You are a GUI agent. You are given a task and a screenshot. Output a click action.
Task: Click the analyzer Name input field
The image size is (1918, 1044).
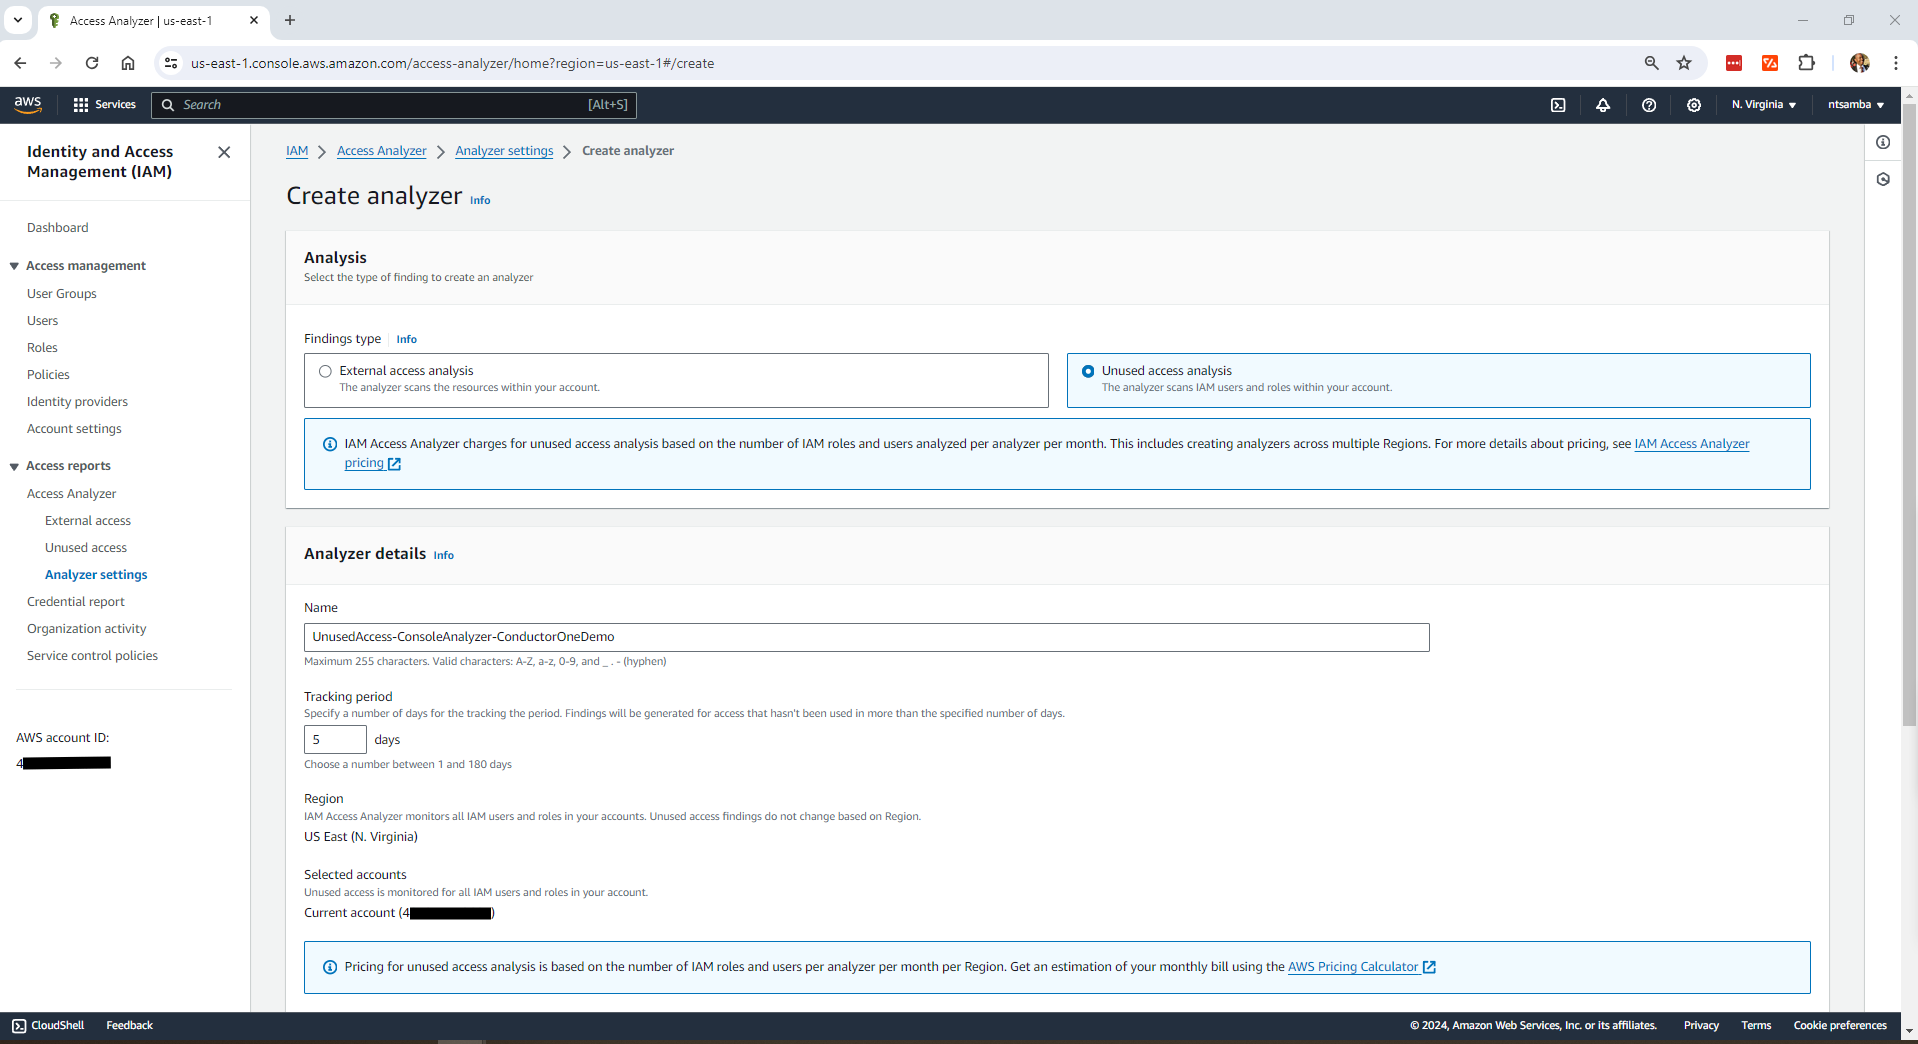click(x=866, y=637)
